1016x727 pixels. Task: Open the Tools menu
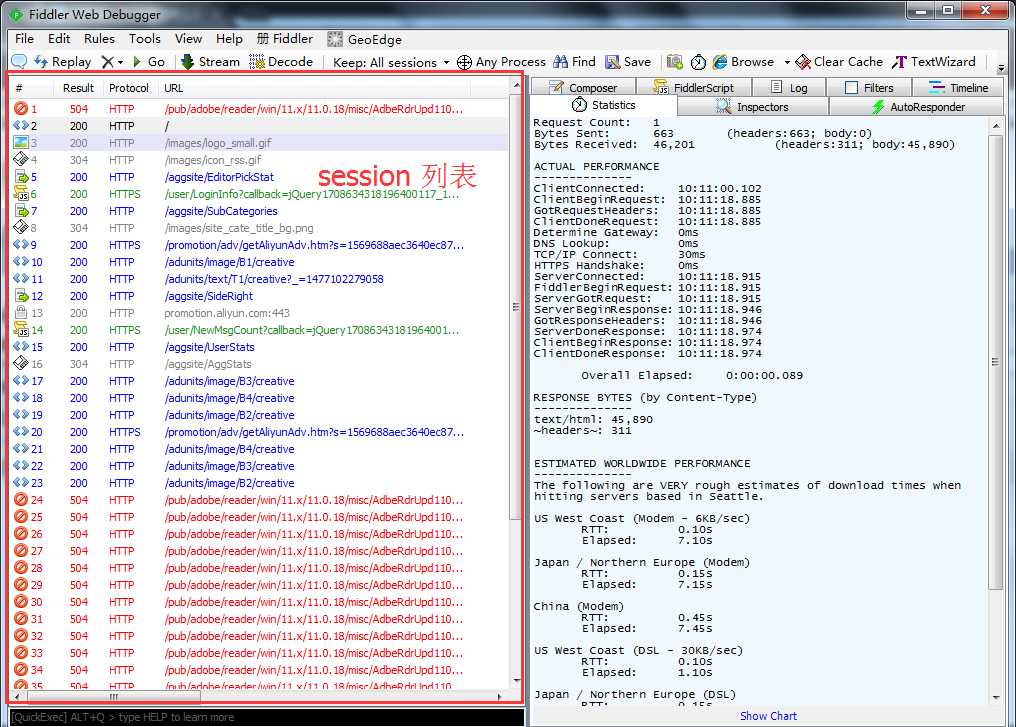coord(144,39)
